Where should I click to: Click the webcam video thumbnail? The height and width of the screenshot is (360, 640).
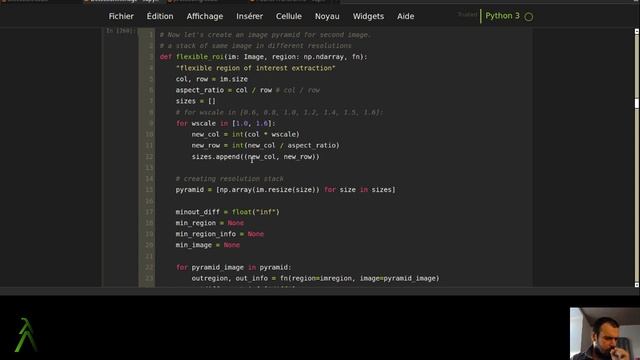click(x=605, y=333)
